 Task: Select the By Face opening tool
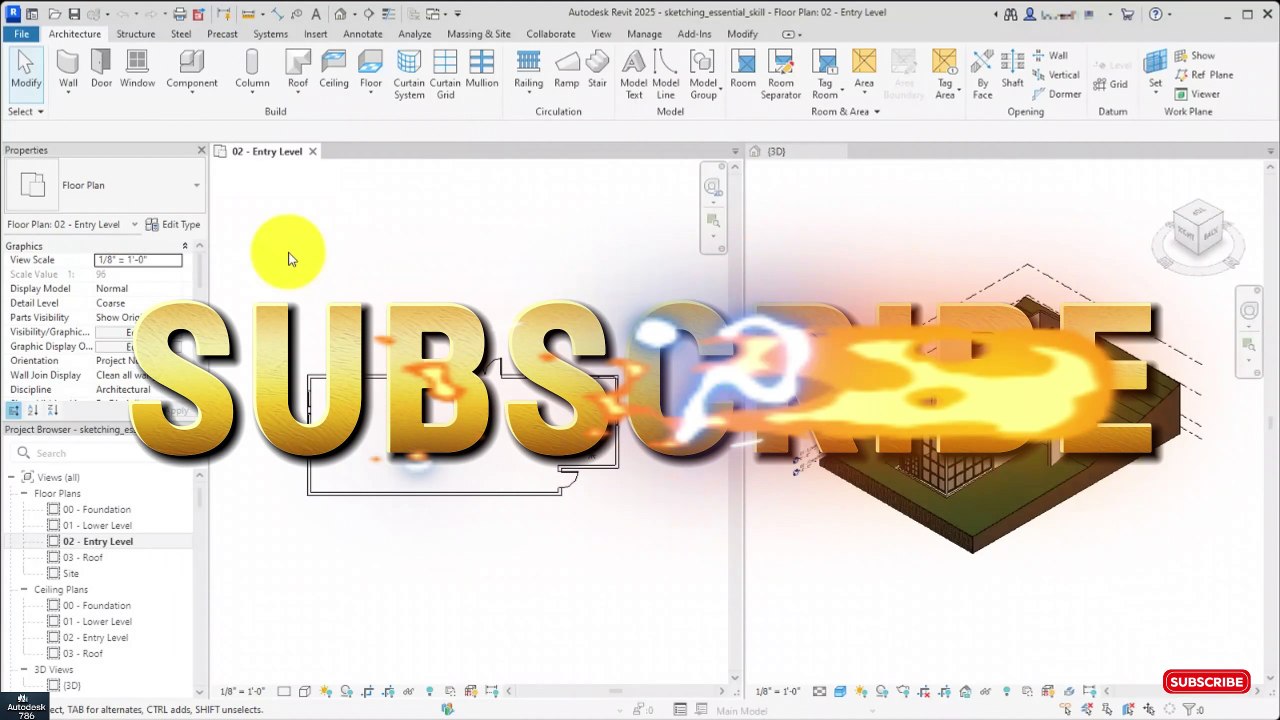(983, 75)
